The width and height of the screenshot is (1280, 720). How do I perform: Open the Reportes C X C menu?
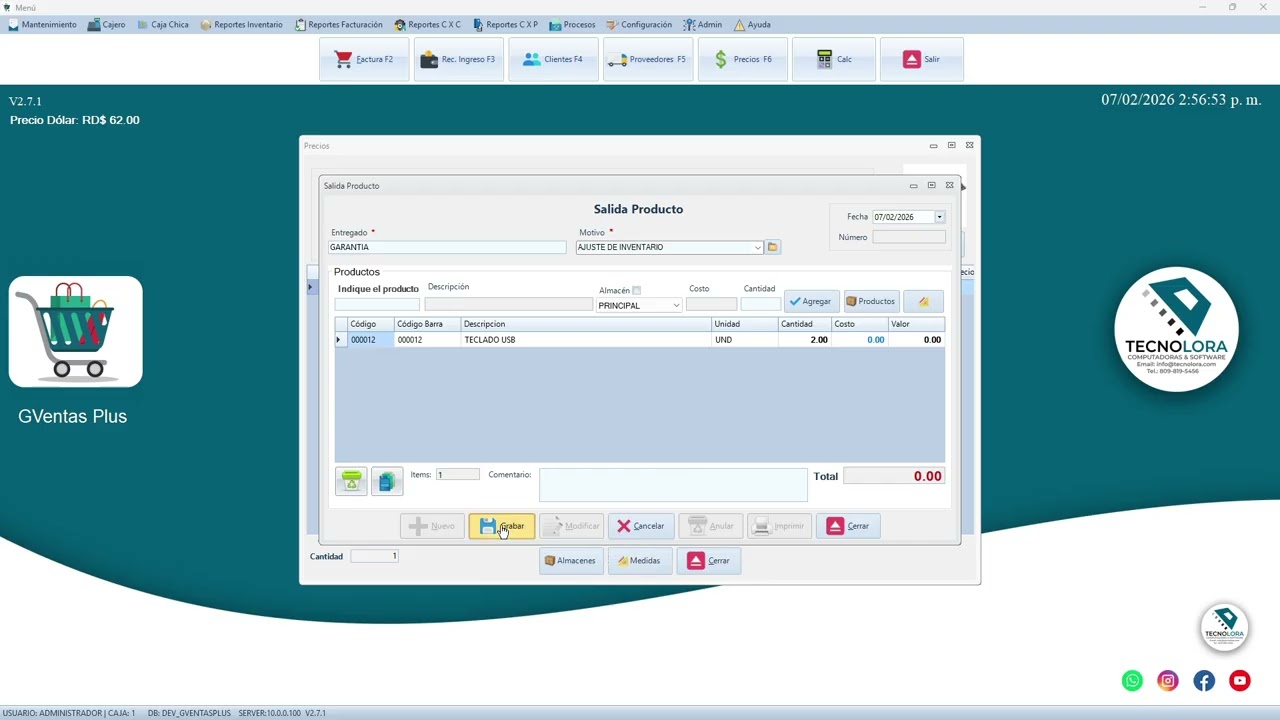click(428, 24)
